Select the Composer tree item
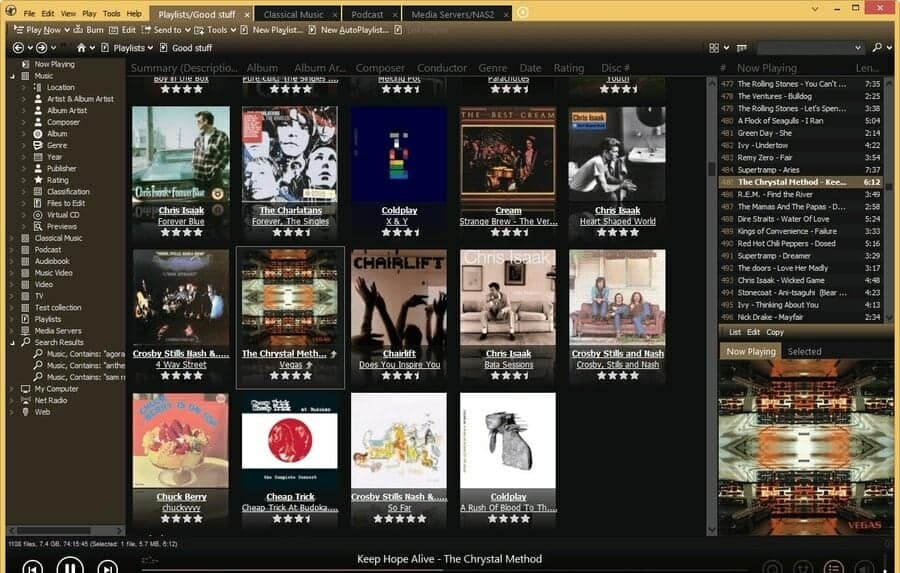The image size is (900, 573). click(57, 122)
